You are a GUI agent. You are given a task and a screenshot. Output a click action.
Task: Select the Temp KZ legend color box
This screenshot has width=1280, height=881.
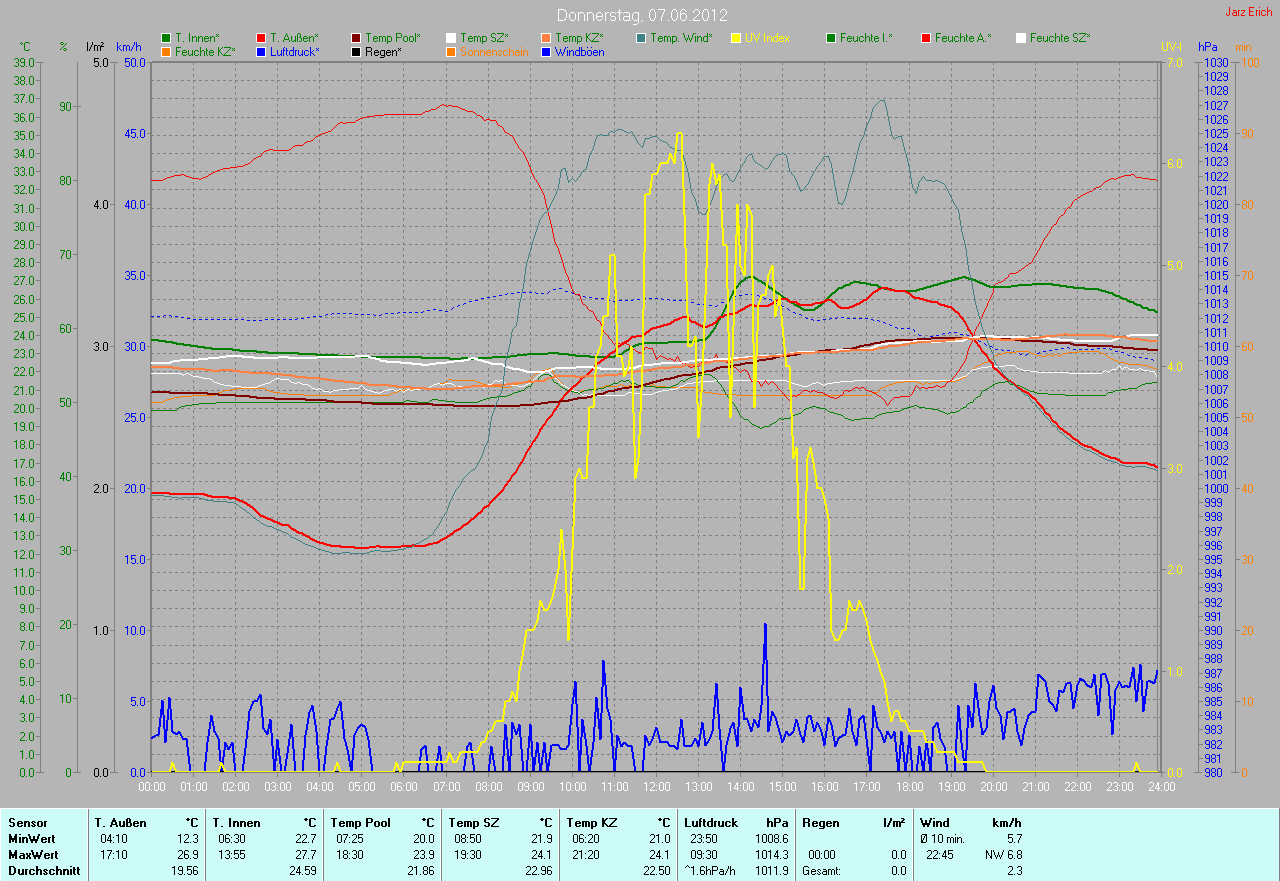tap(546, 38)
